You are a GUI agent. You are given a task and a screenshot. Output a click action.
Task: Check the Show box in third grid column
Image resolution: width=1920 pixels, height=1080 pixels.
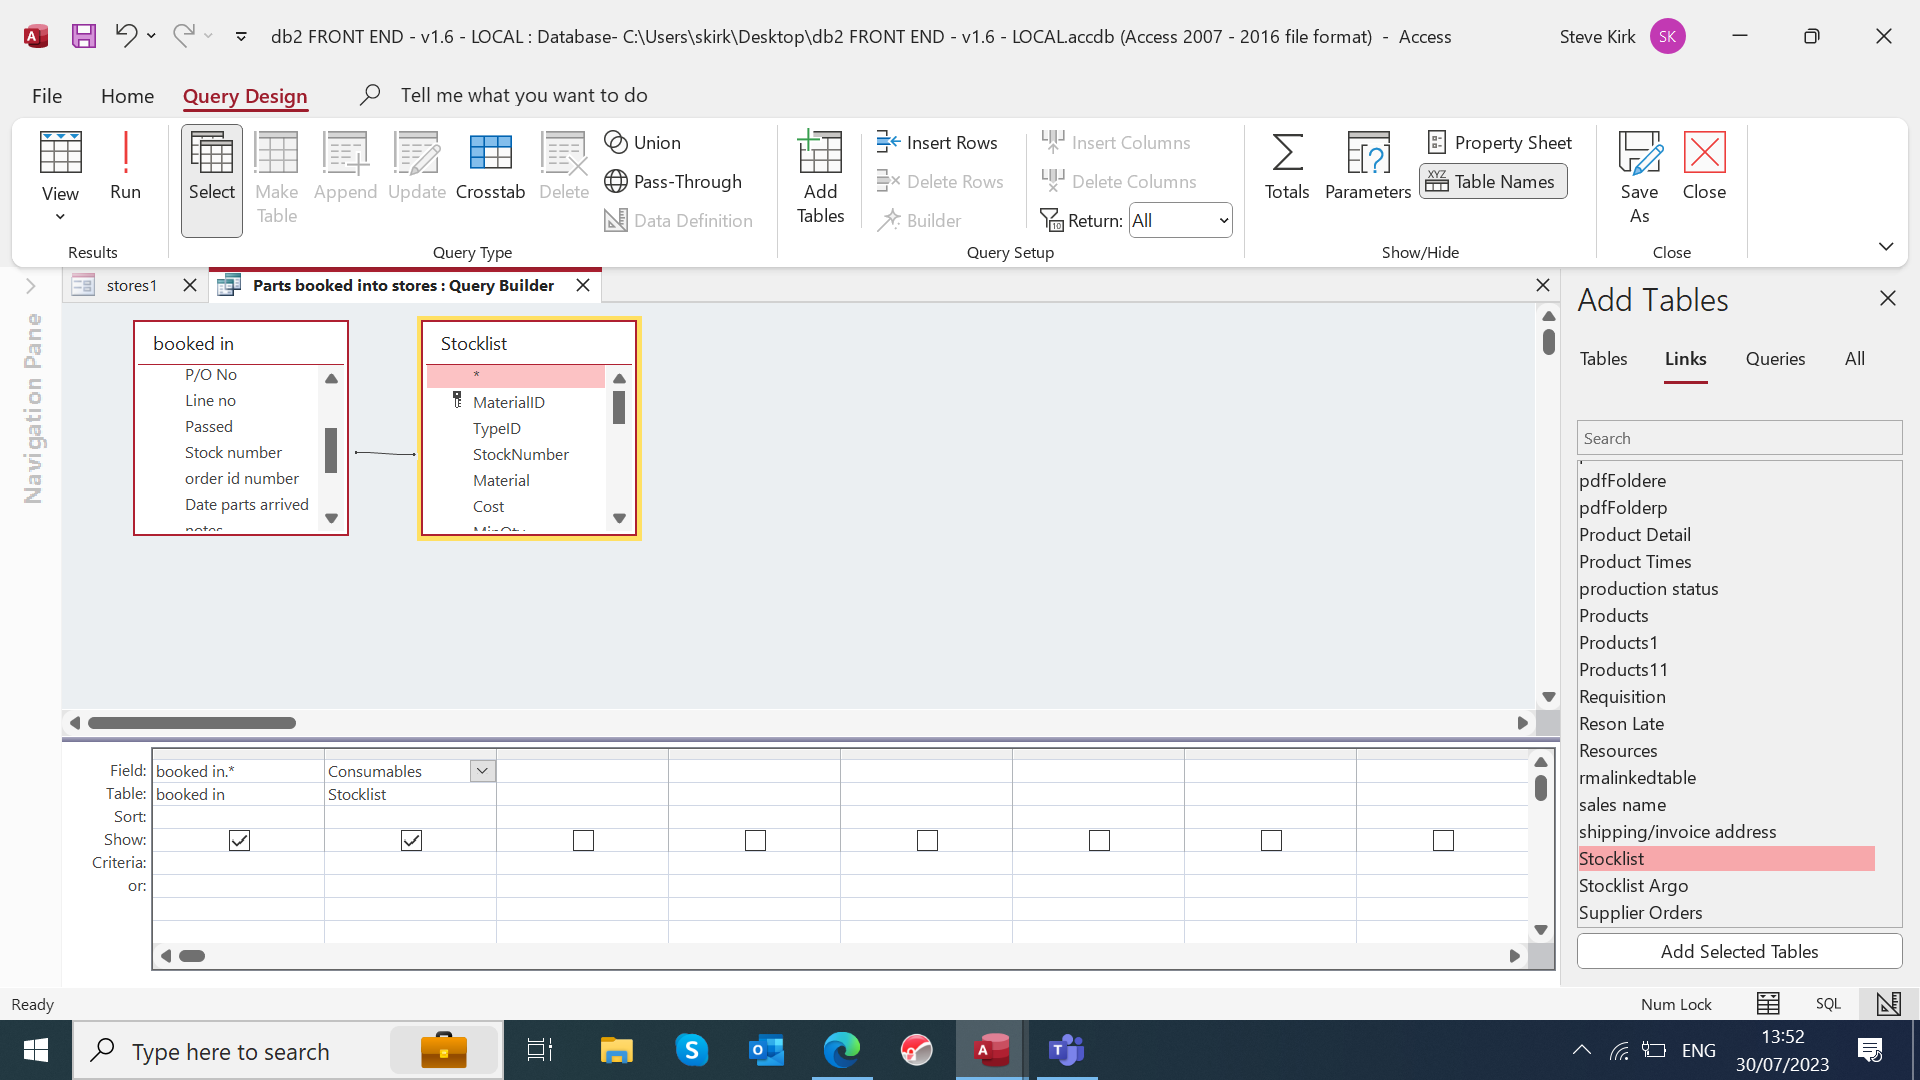point(583,840)
